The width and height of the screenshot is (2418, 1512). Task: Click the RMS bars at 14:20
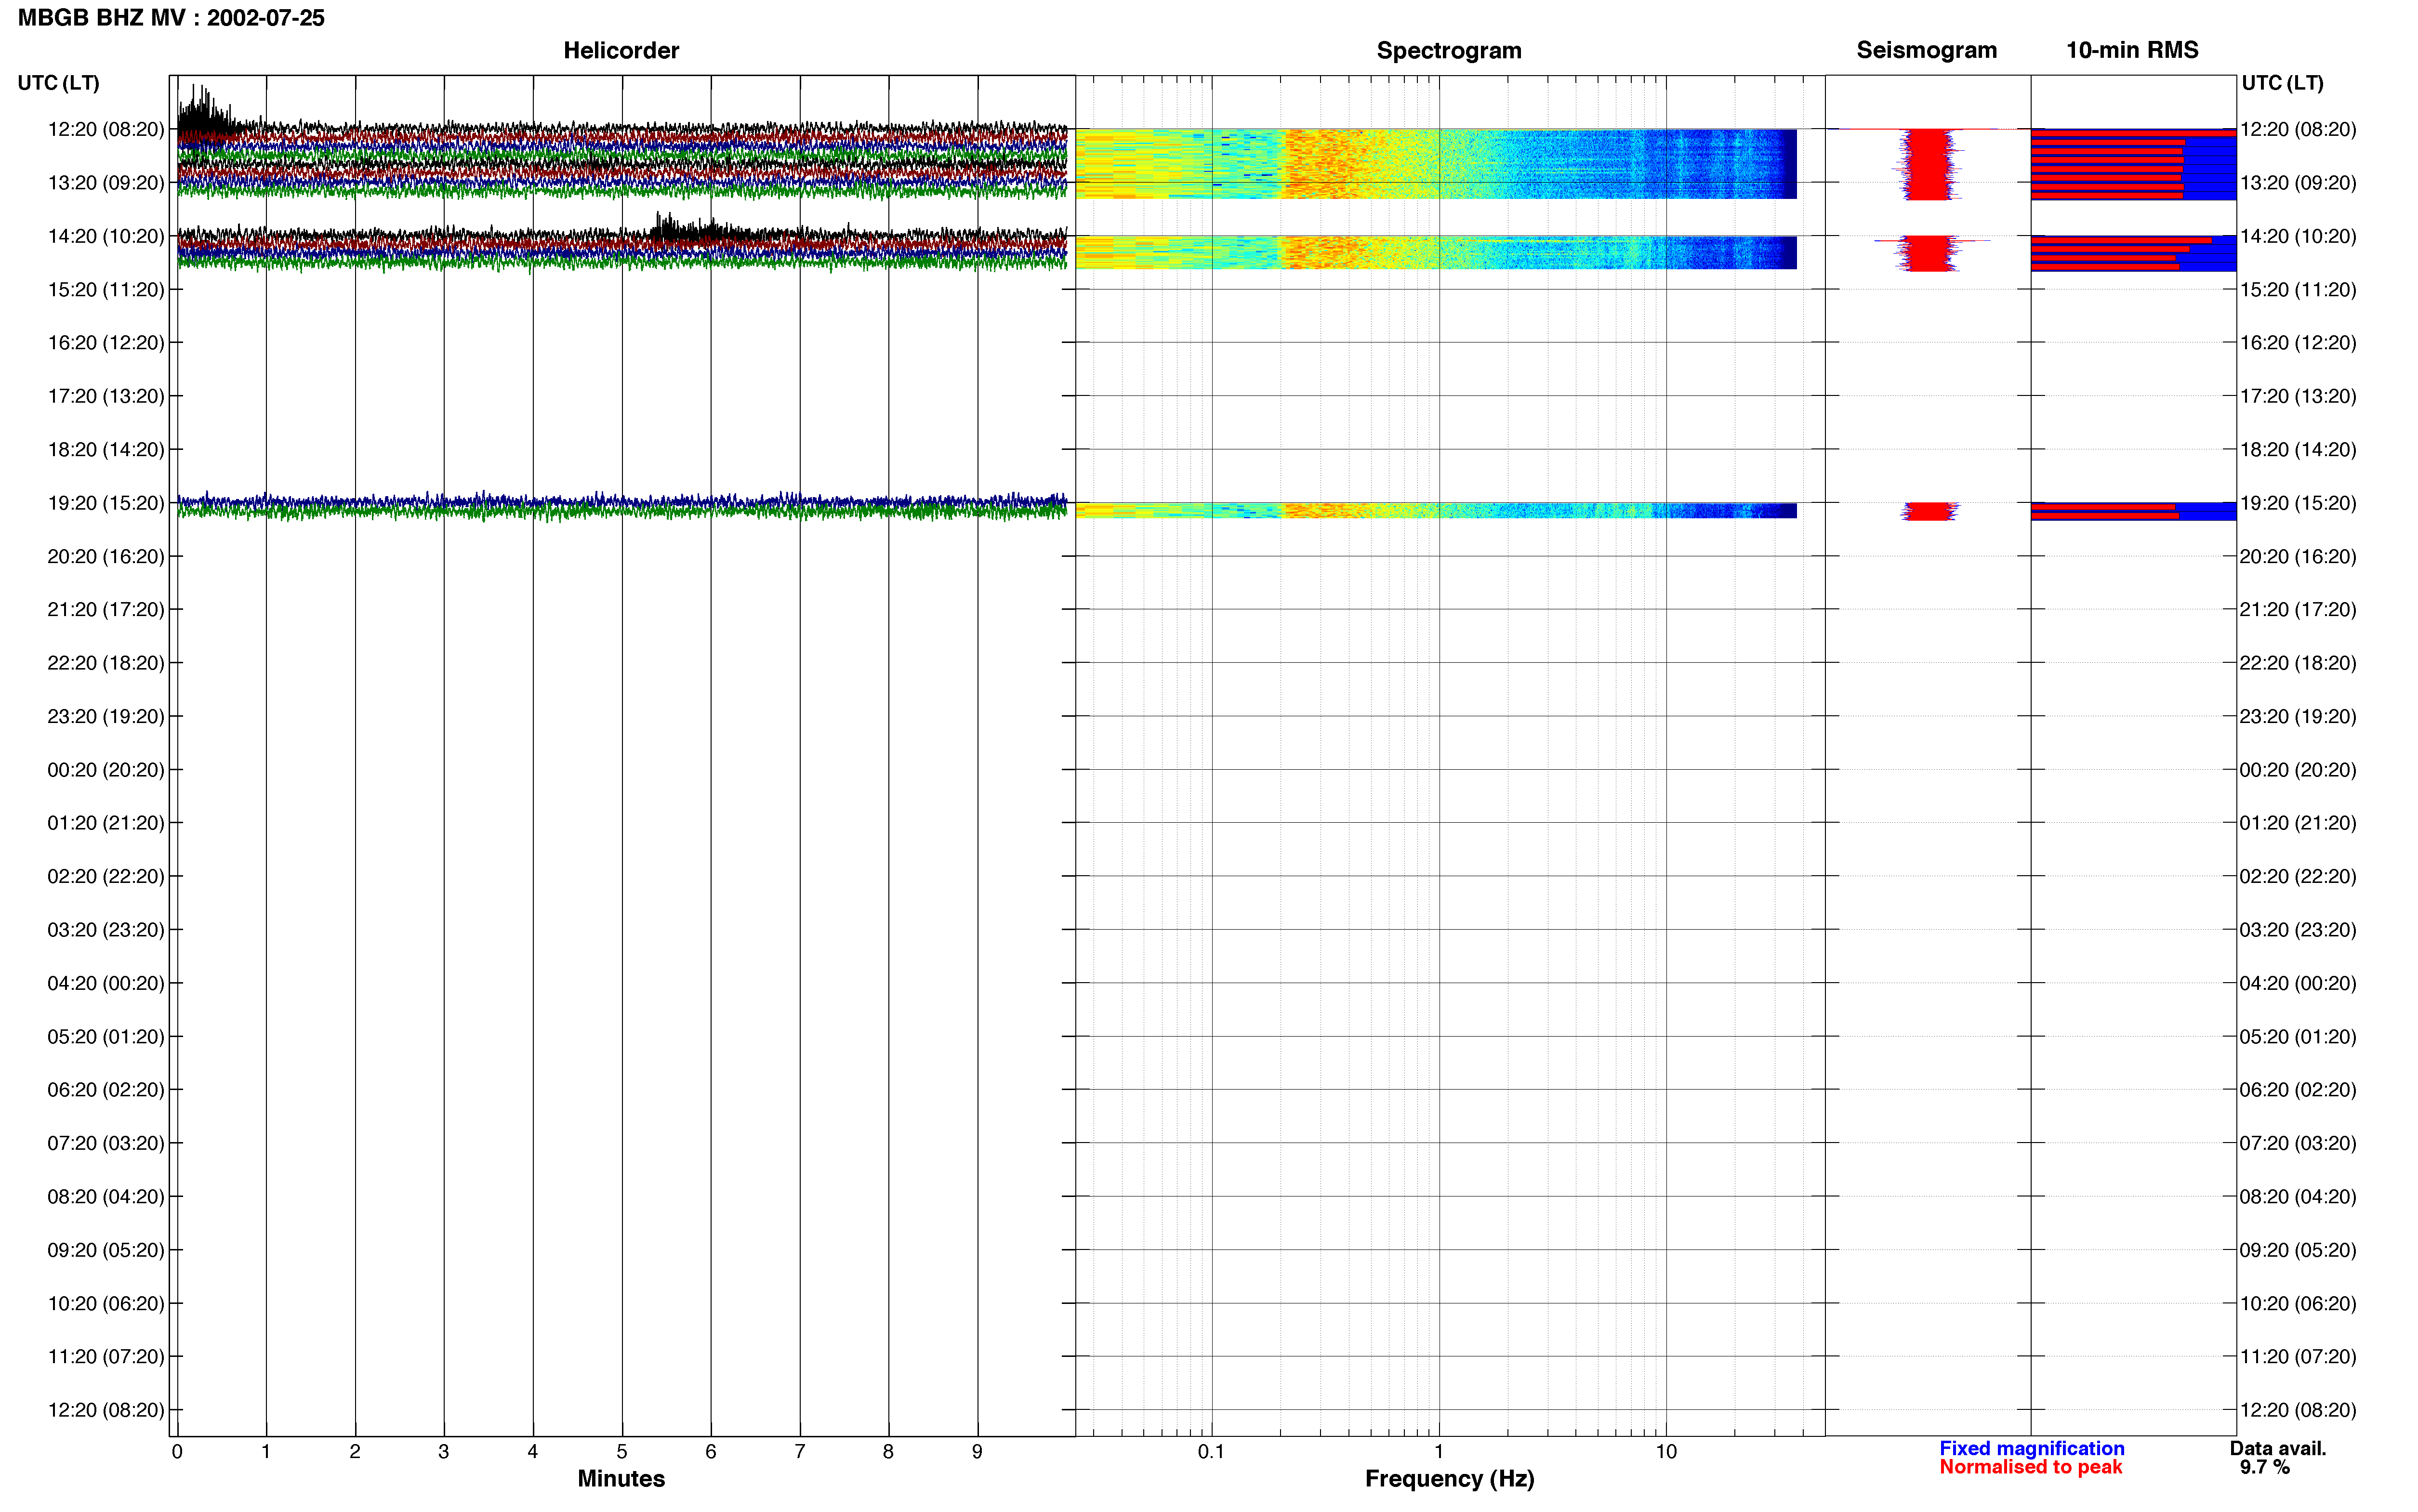point(2133,254)
